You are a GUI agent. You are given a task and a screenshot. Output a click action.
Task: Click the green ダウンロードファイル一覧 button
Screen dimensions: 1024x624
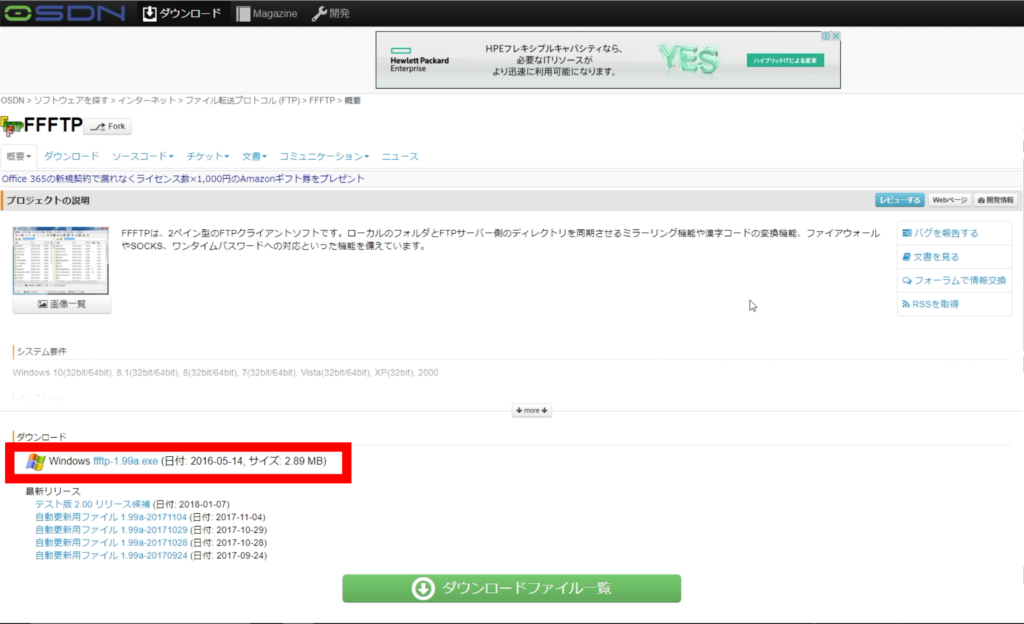pos(511,588)
